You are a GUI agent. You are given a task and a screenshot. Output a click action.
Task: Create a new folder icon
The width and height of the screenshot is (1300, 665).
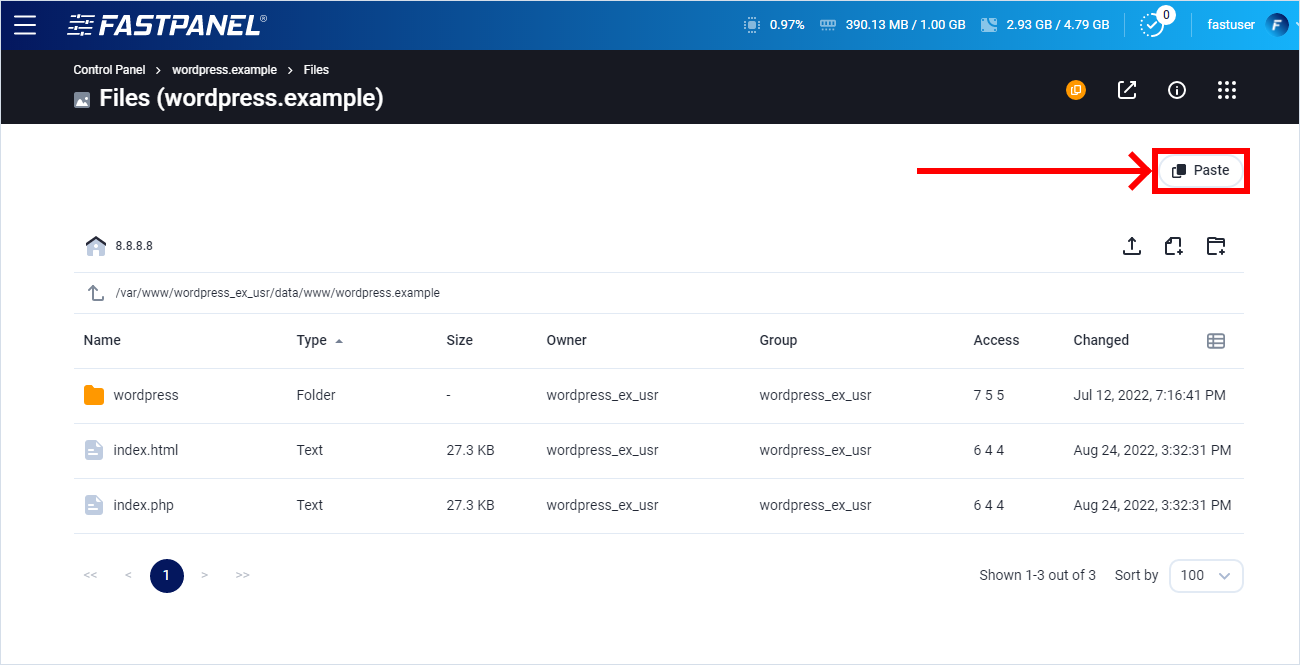point(1216,246)
